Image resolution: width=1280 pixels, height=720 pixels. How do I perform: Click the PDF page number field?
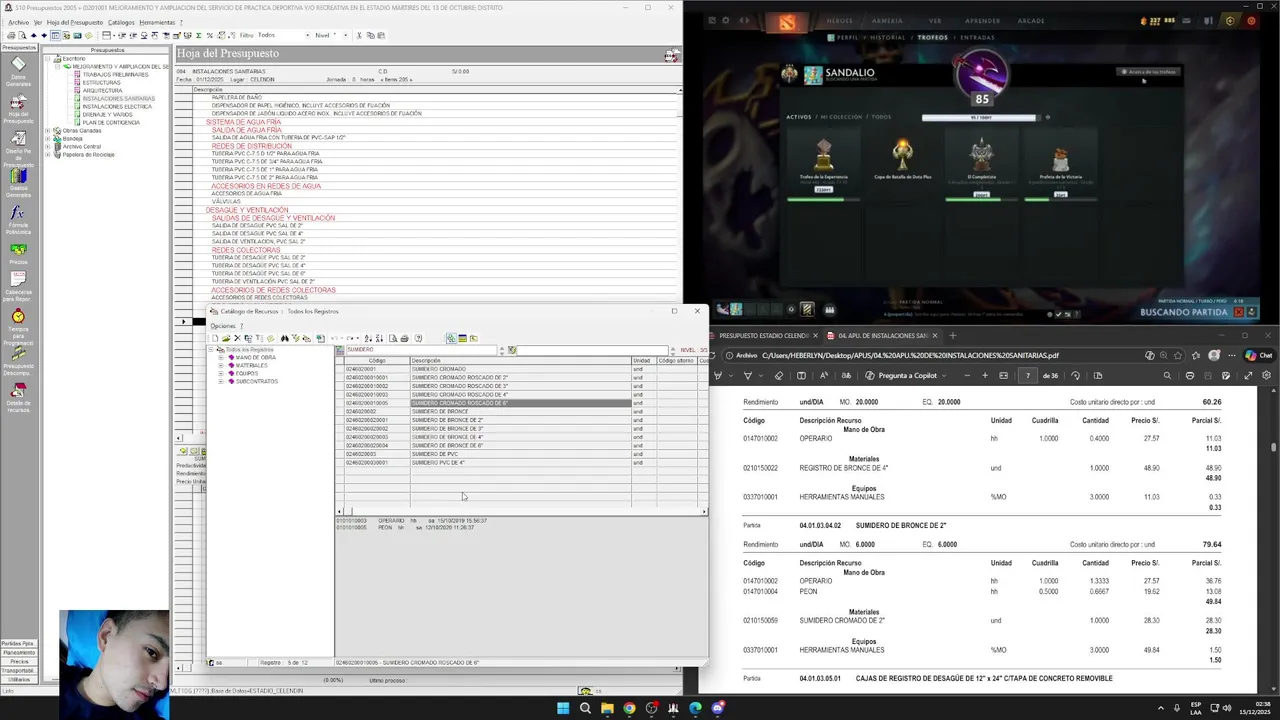click(x=1027, y=375)
